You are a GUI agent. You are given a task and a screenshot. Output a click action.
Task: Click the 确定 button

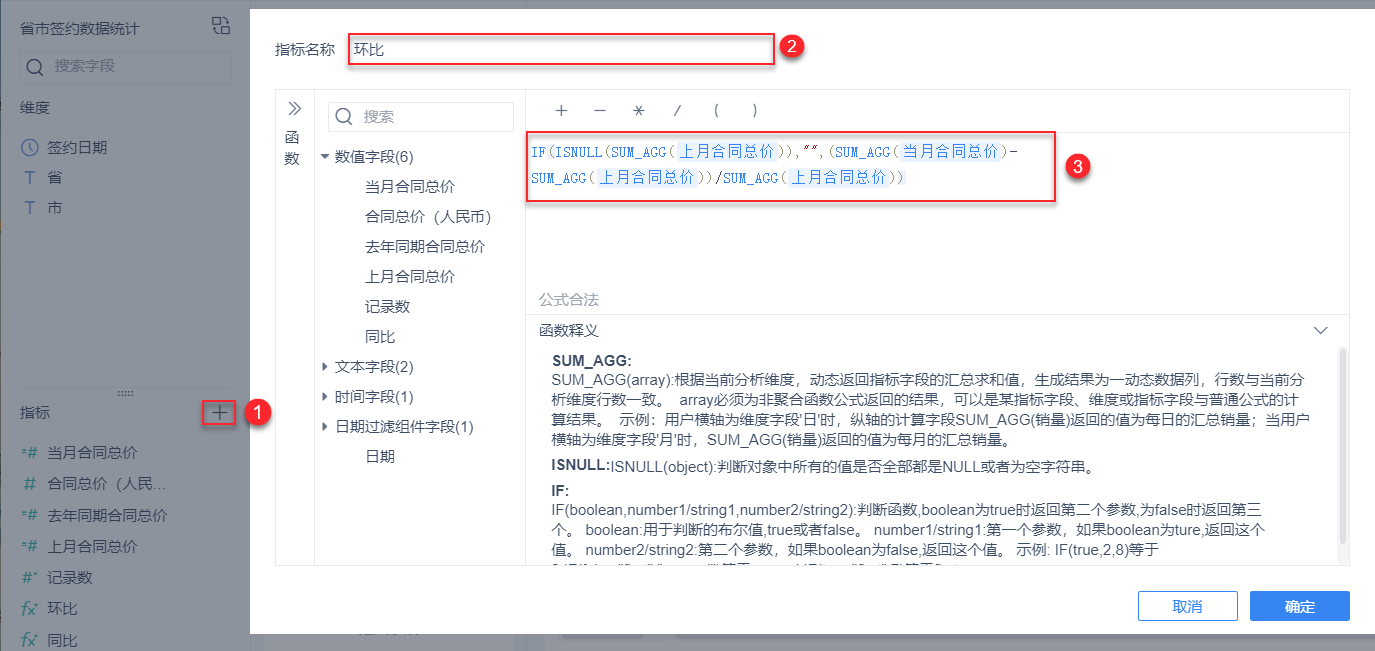[x=1300, y=606]
